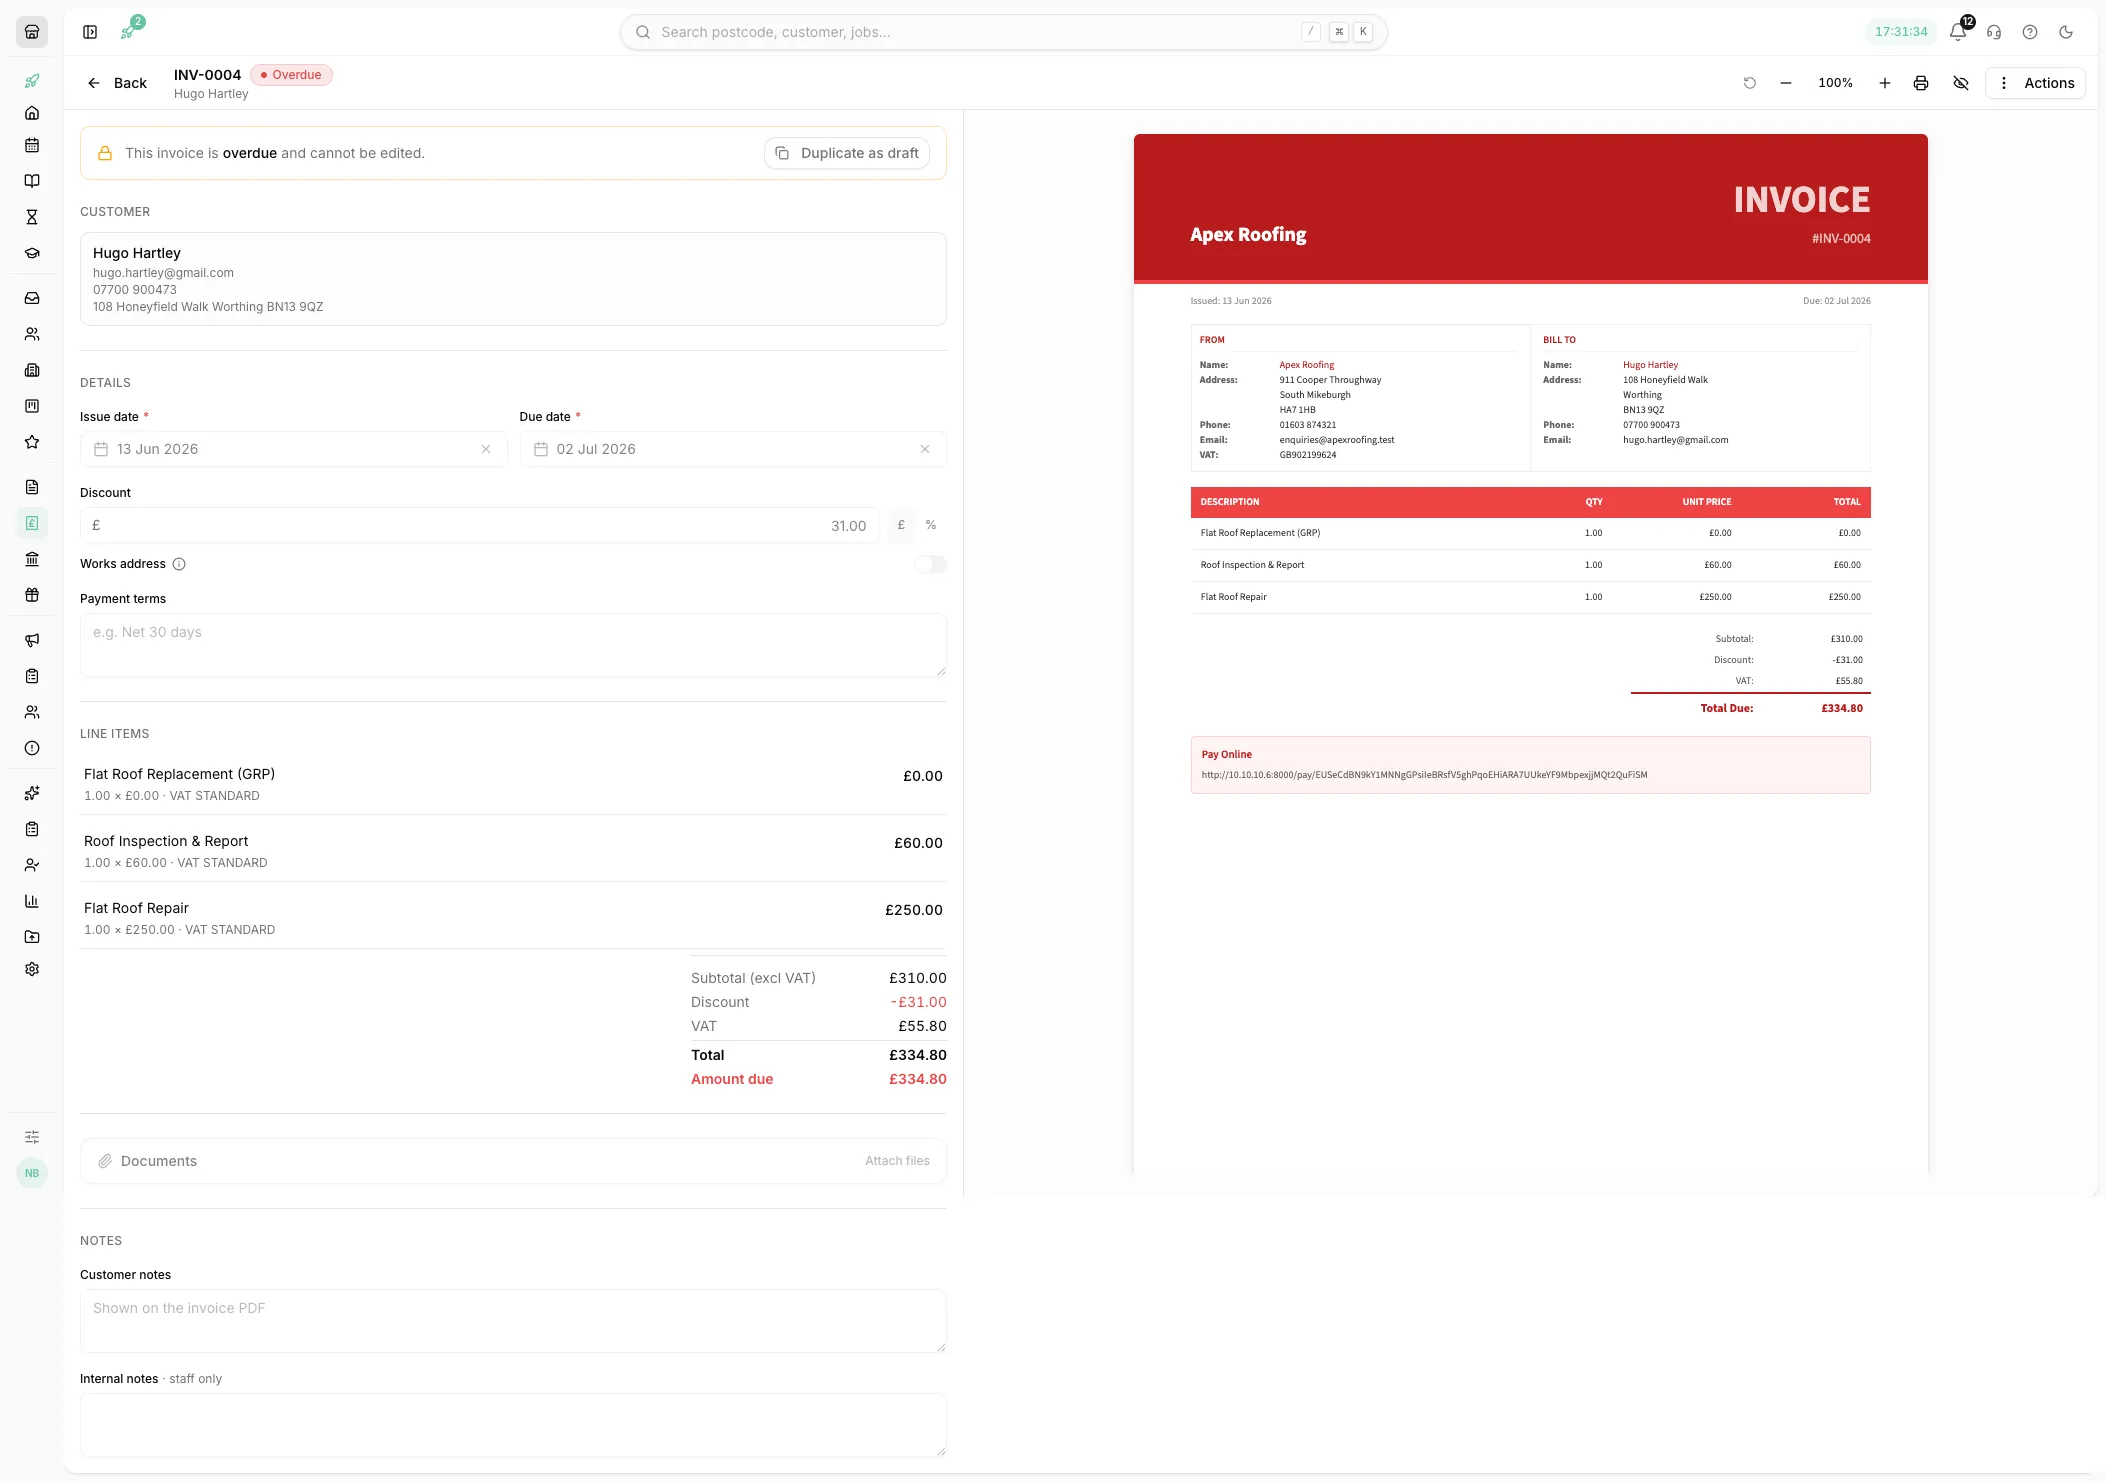The height and width of the screenshot is (1481, 2106).
Task: Open the inbox tray sidebar icon
Action: tap(32, 298)
